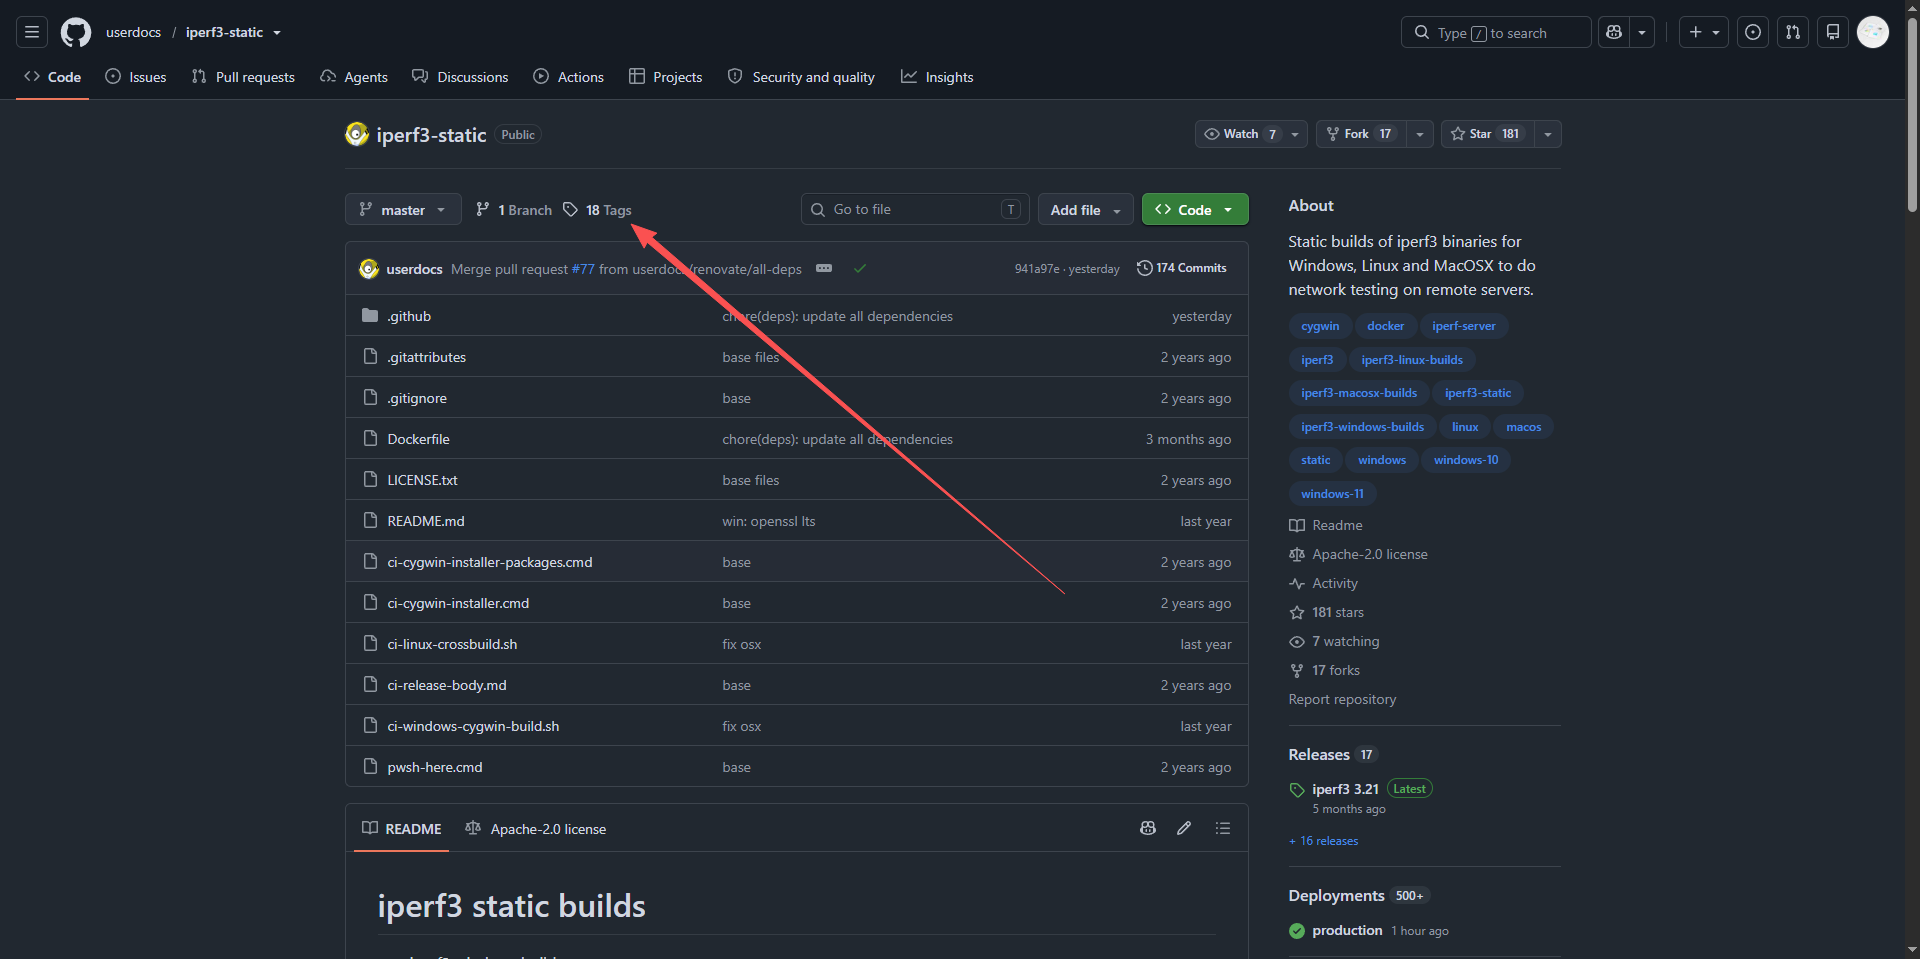
Task: Open the Insights tab
Action: tap(937, 77)
